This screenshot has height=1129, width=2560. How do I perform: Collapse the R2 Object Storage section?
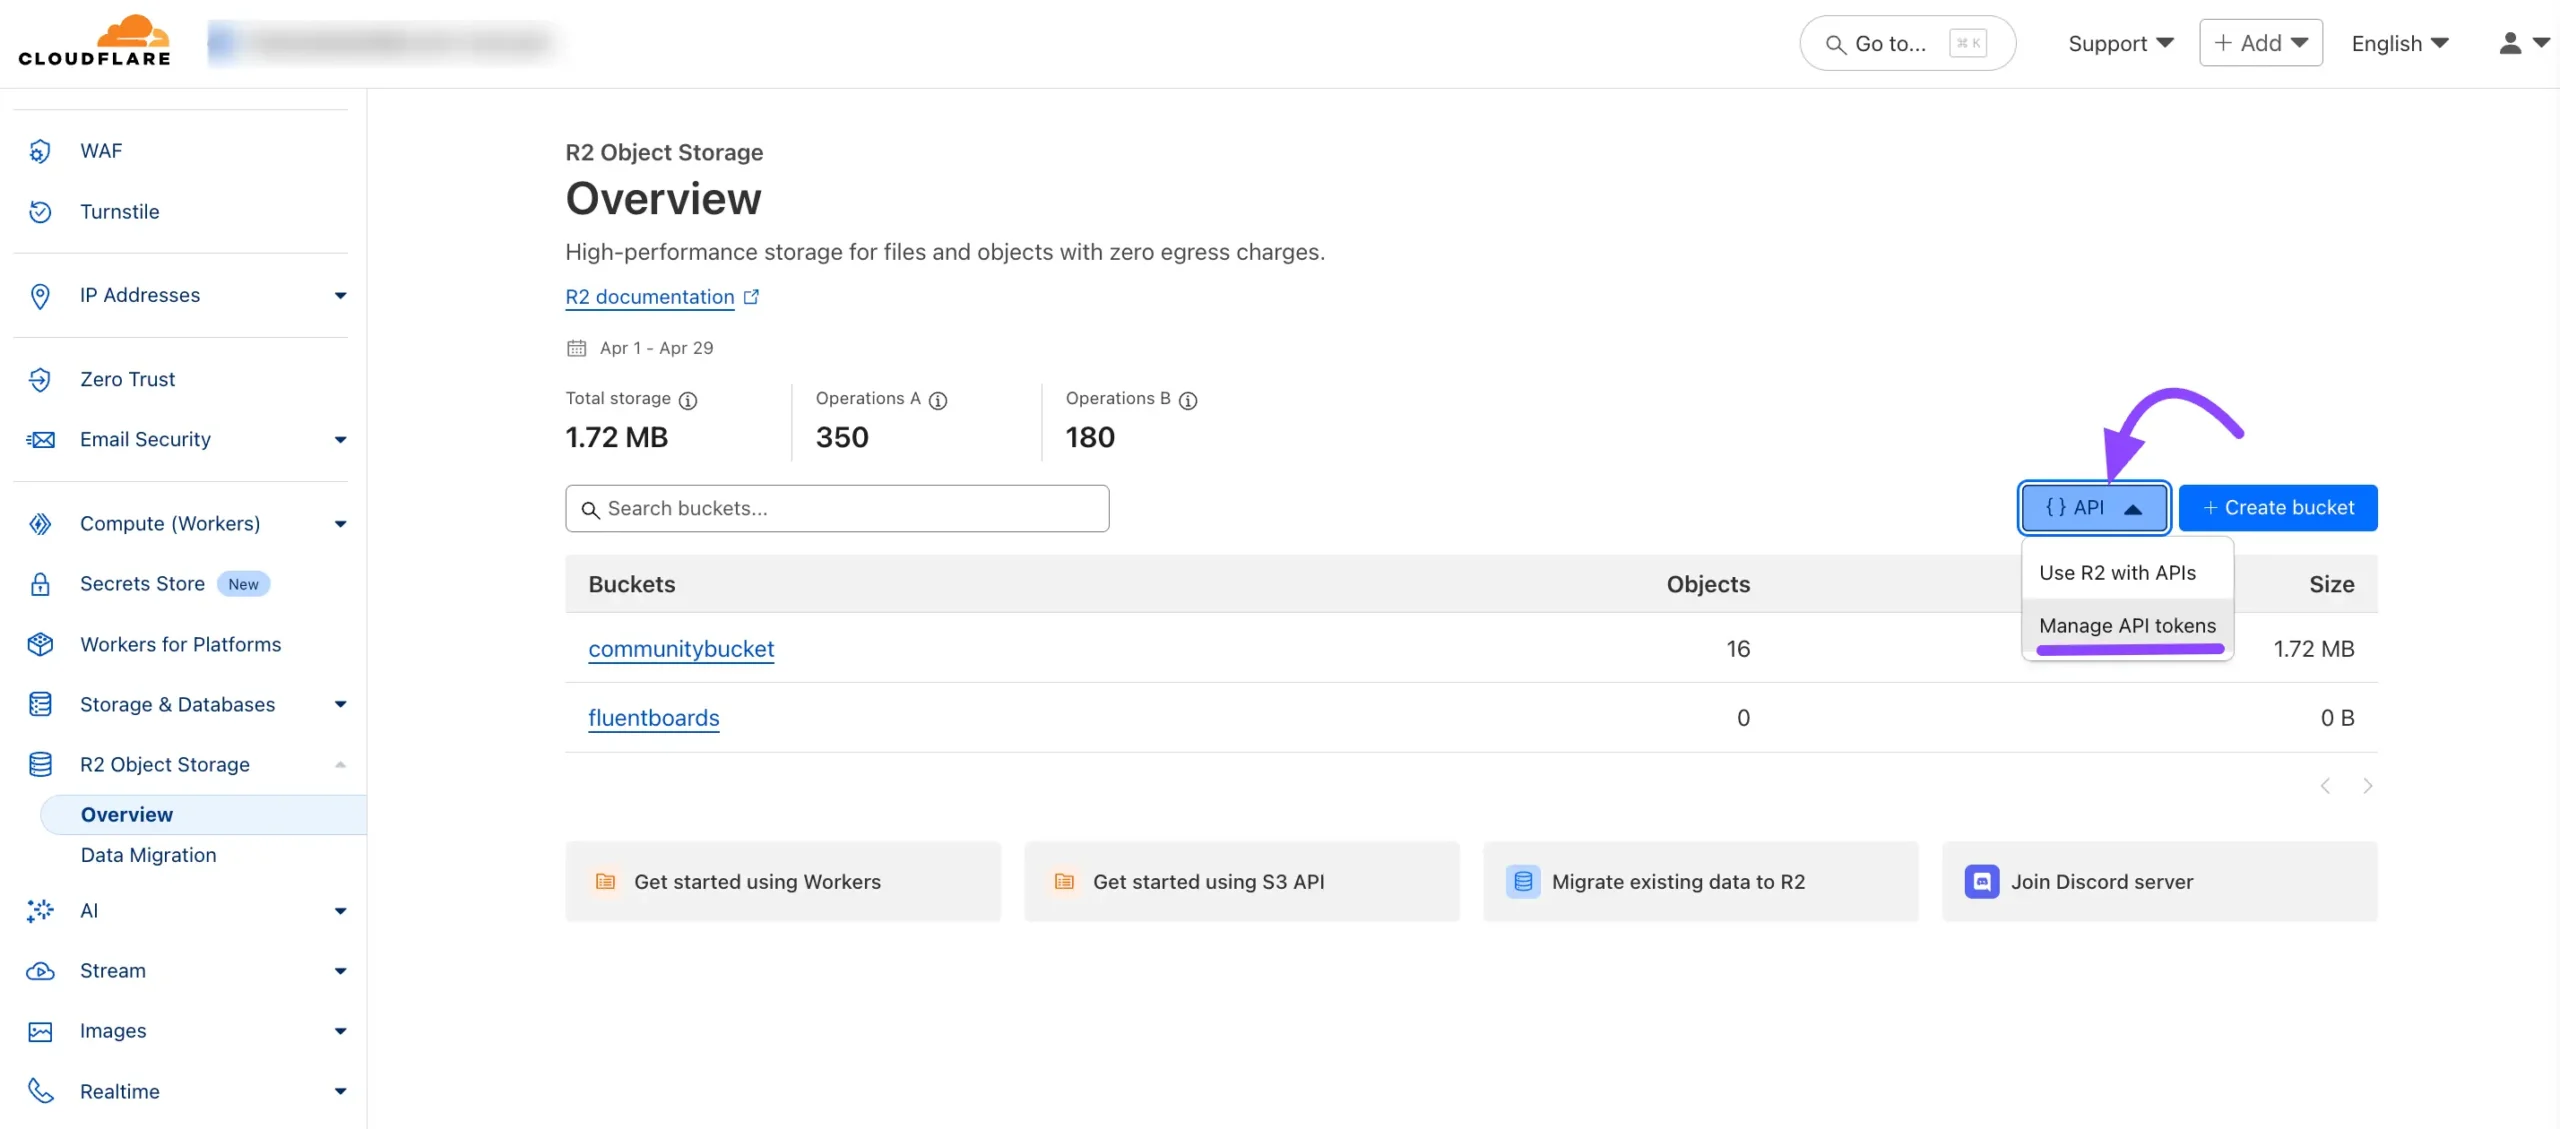point(341,765)
